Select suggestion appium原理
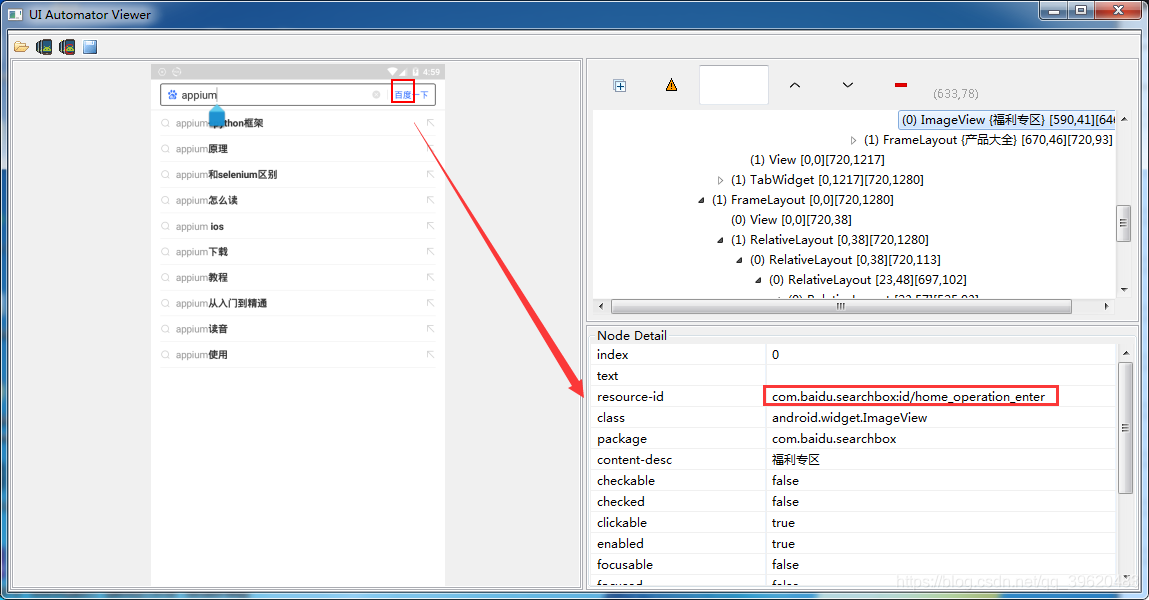Image resolution: width=1149 pixels, height=600 pixels. [201, 149]
